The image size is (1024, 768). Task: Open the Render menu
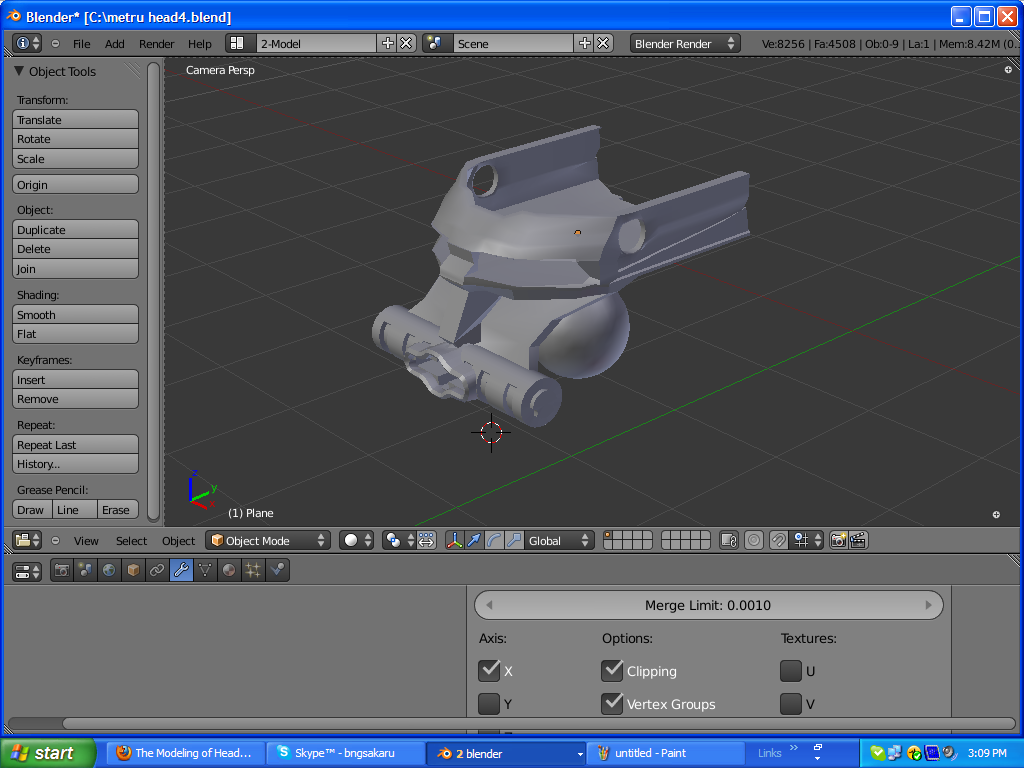pyautogui.click(x=156, y=44)
